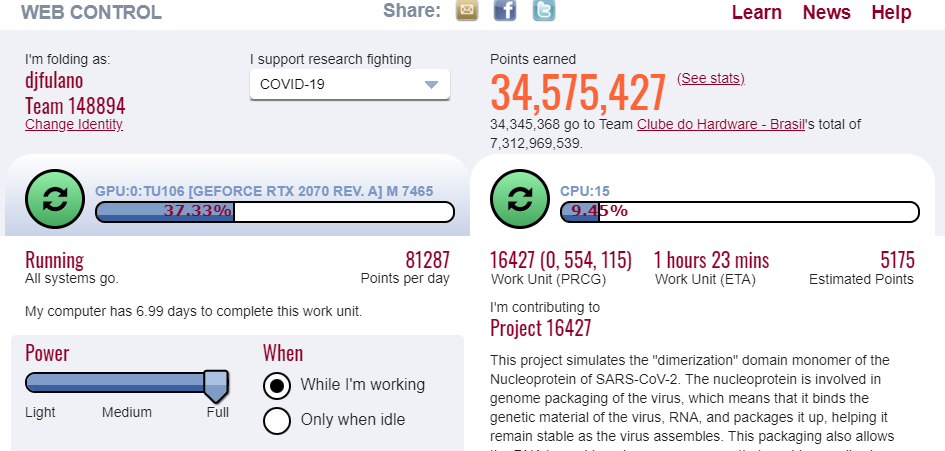Click the blue arrow of research dropdown
Screen dimensions: 945x451
click(432, 84)
